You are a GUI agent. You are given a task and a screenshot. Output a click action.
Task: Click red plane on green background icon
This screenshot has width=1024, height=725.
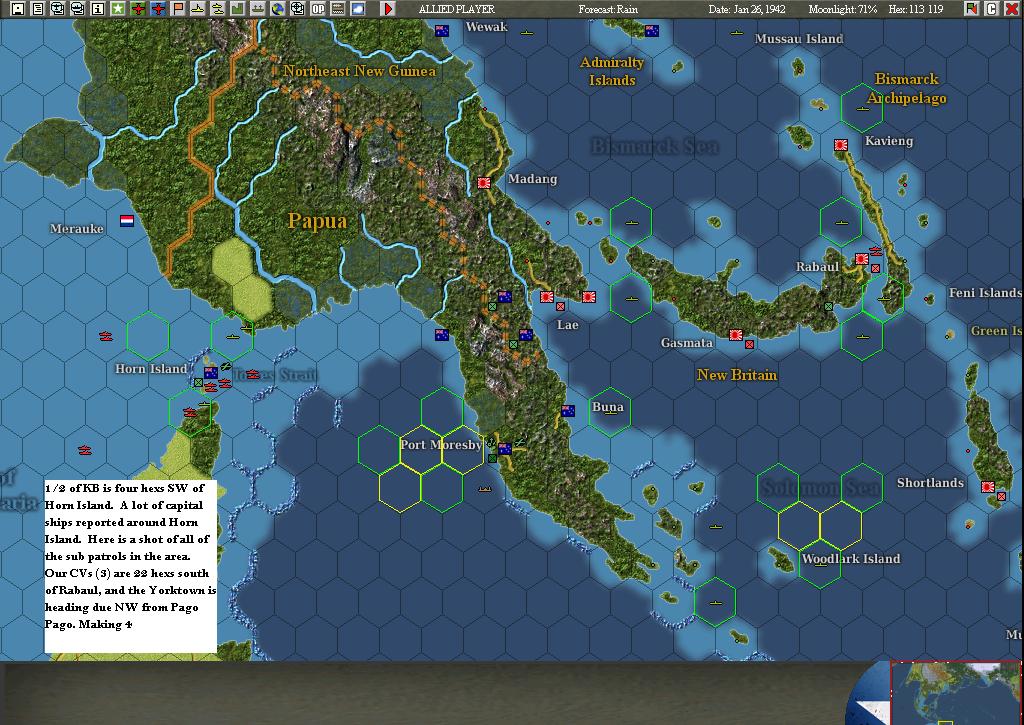138,8
